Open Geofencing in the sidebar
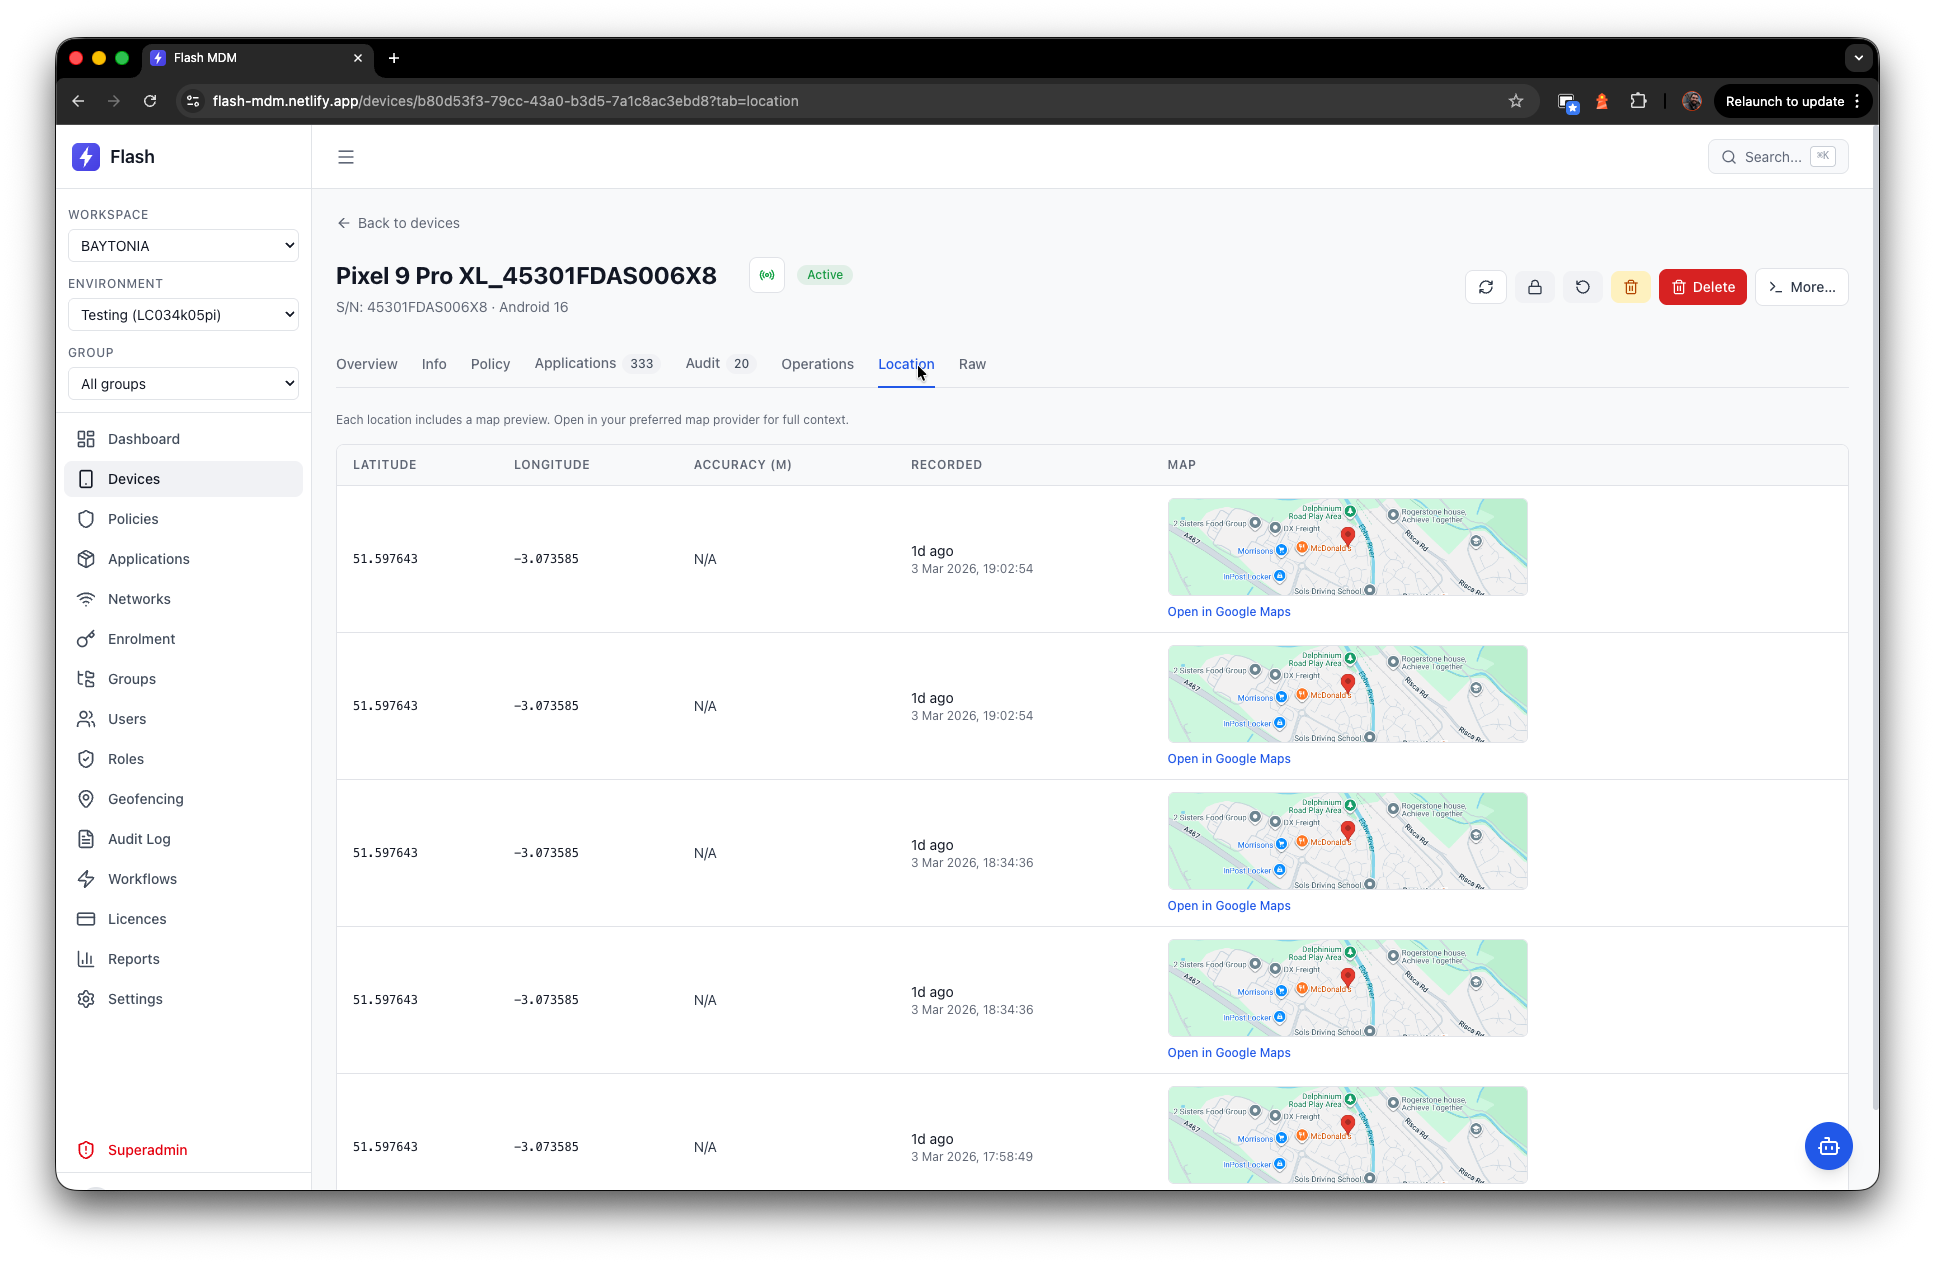 click(x=146, y=799)
